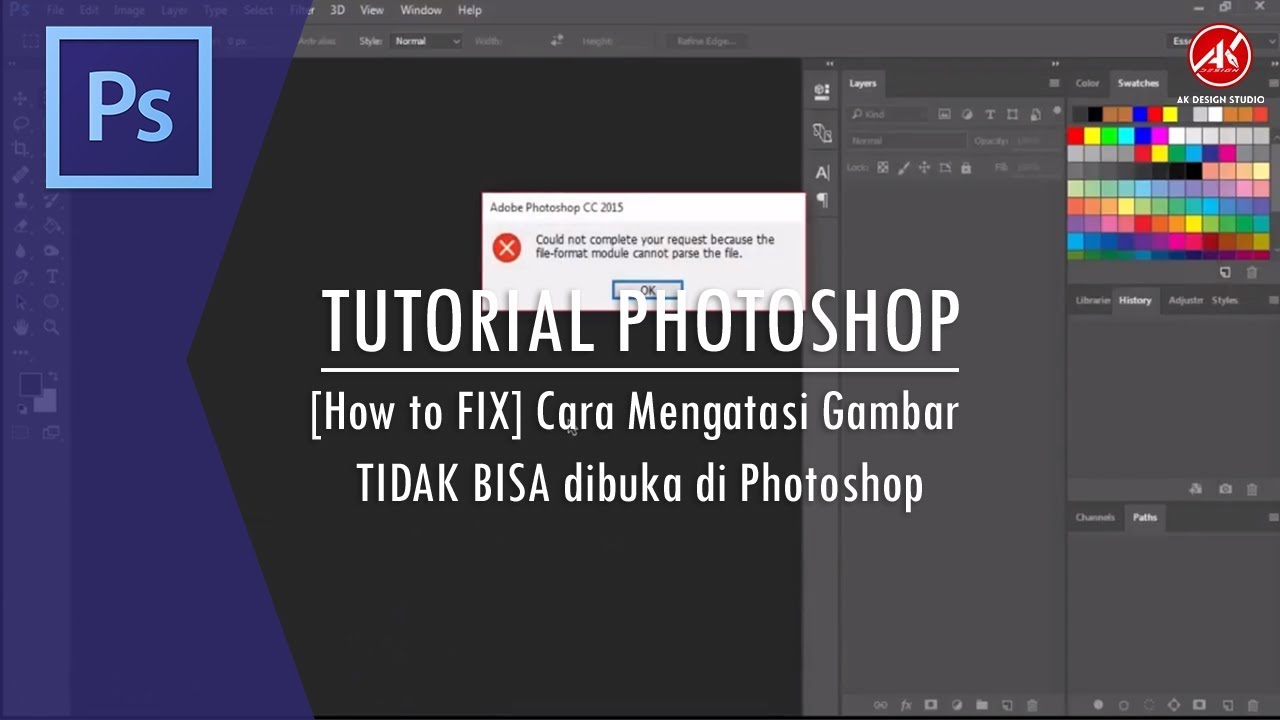Open the 3D panel icon in the dock
This screenshot has height=720, width=1280.
coord(822,91)
